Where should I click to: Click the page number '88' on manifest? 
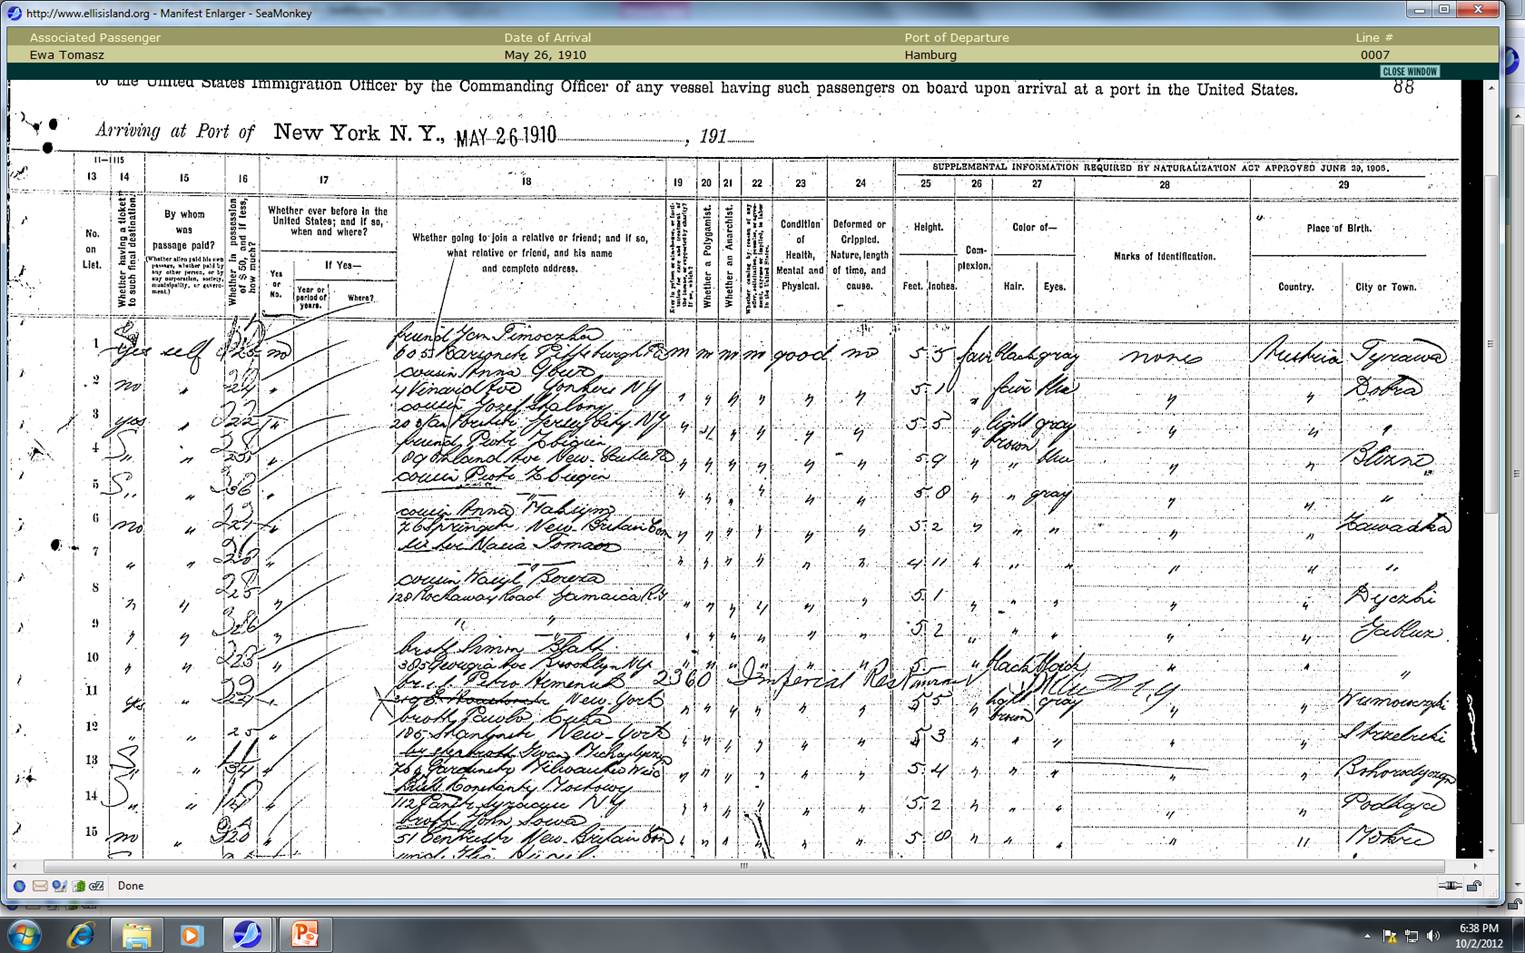(x=1404, y=88)
